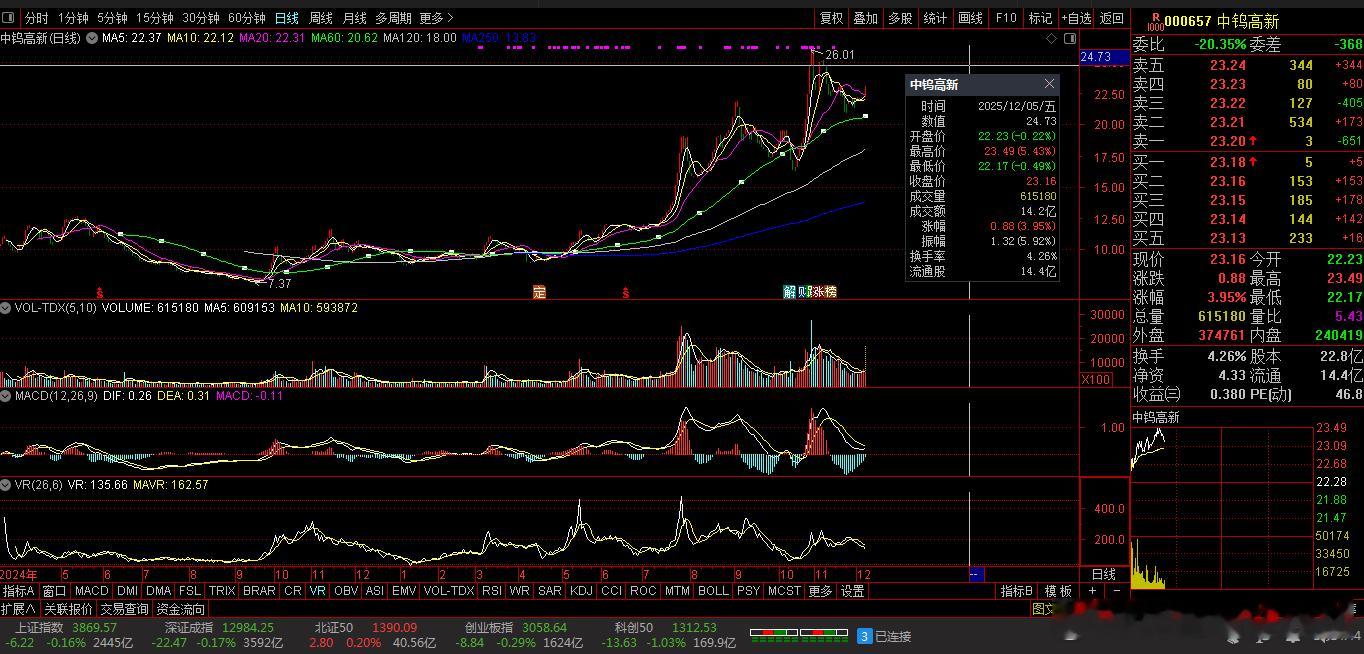Expand the 更多 periods menu in top bar

[x=436, y=18]
